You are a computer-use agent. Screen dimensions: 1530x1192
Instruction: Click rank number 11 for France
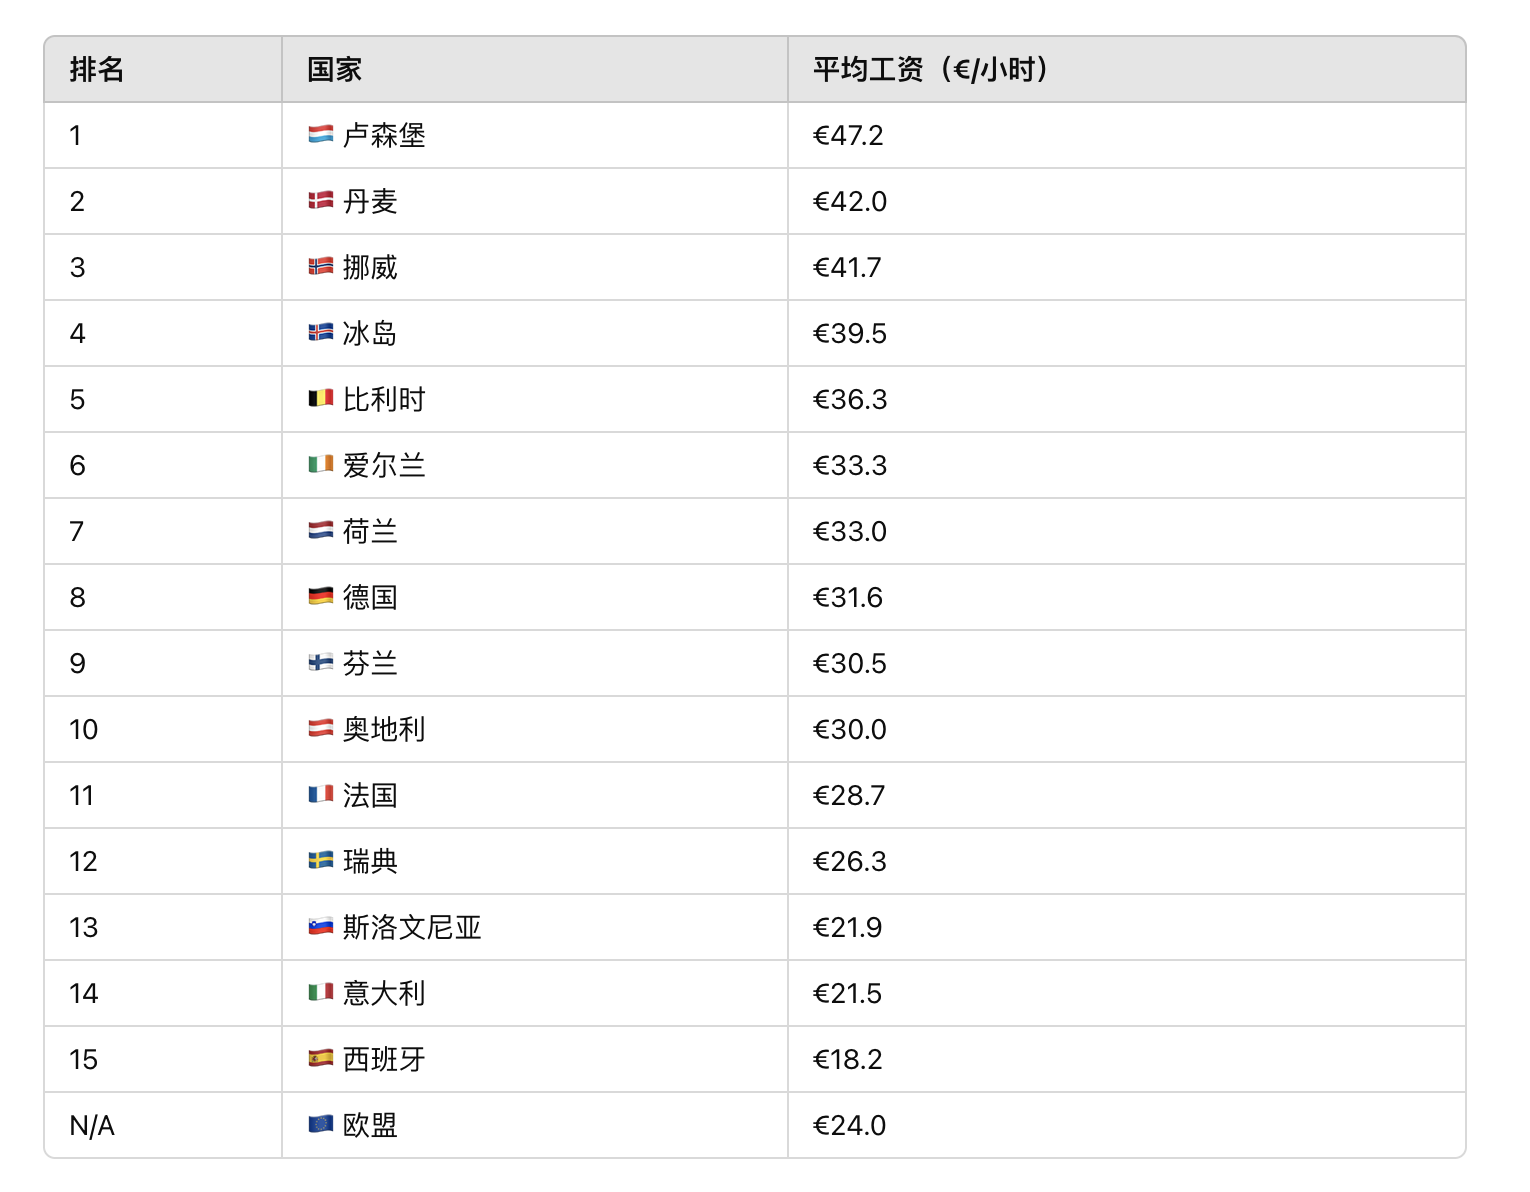click(82, 795)
